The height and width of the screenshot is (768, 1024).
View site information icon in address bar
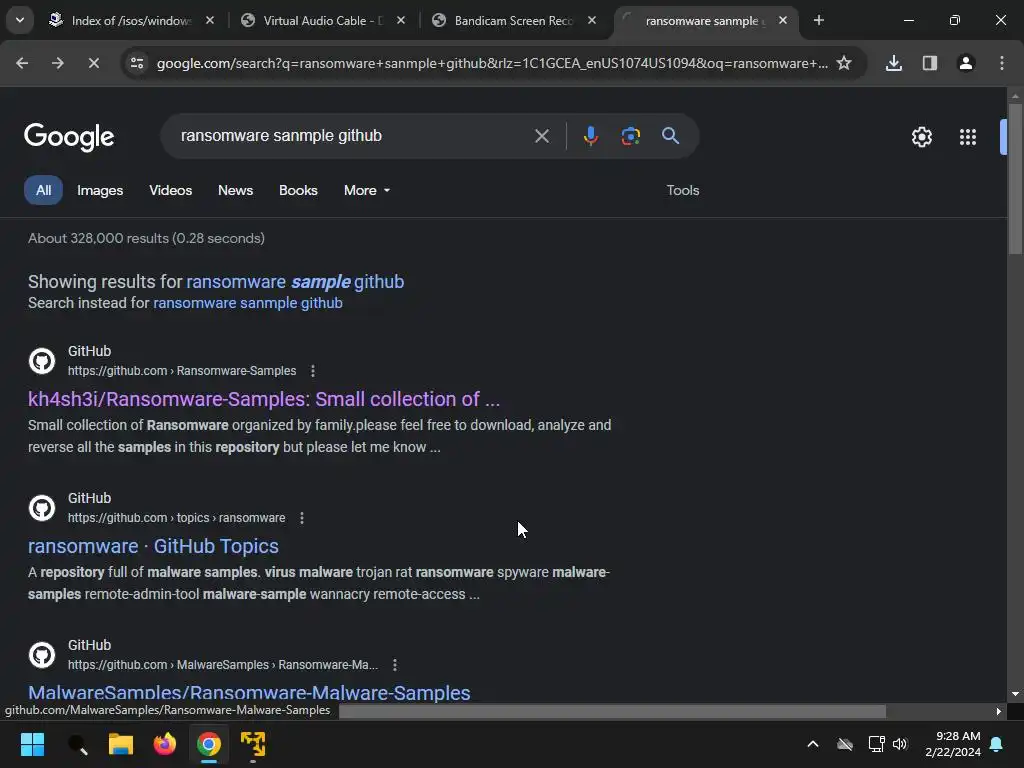[137, 63]
